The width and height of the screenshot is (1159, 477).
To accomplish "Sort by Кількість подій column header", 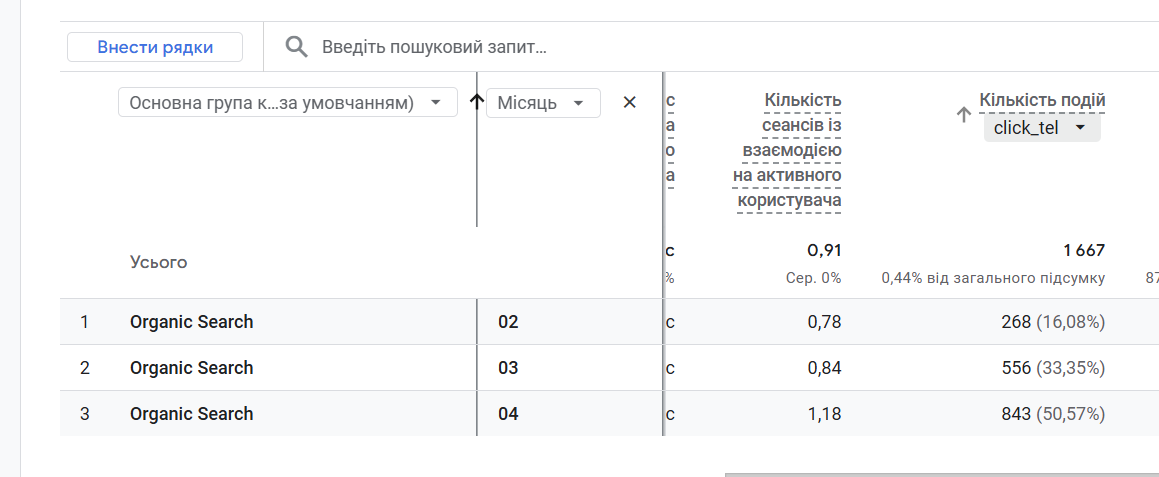I will tap(1042, 101).
